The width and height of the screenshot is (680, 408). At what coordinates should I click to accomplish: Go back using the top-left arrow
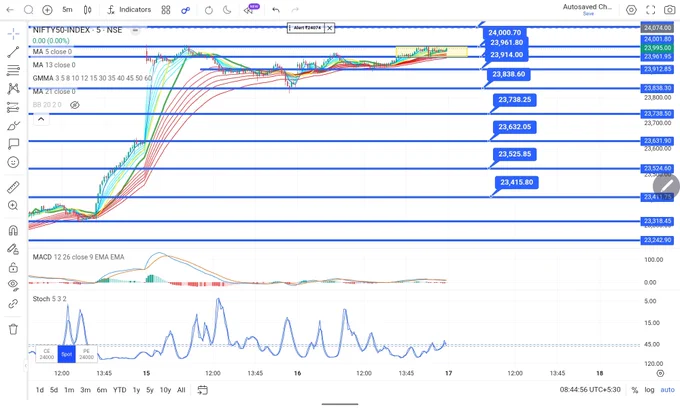click(10, 10)
